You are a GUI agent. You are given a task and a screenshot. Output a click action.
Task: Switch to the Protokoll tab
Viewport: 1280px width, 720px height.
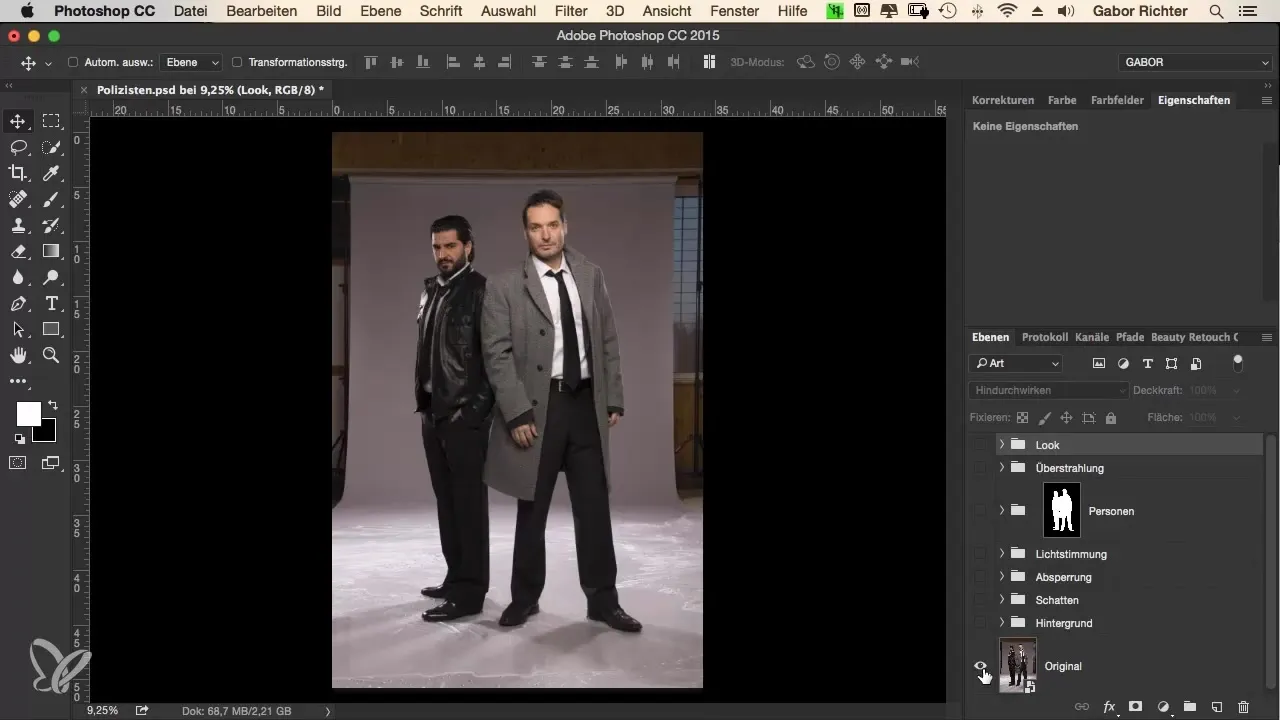coord(1045,337)
